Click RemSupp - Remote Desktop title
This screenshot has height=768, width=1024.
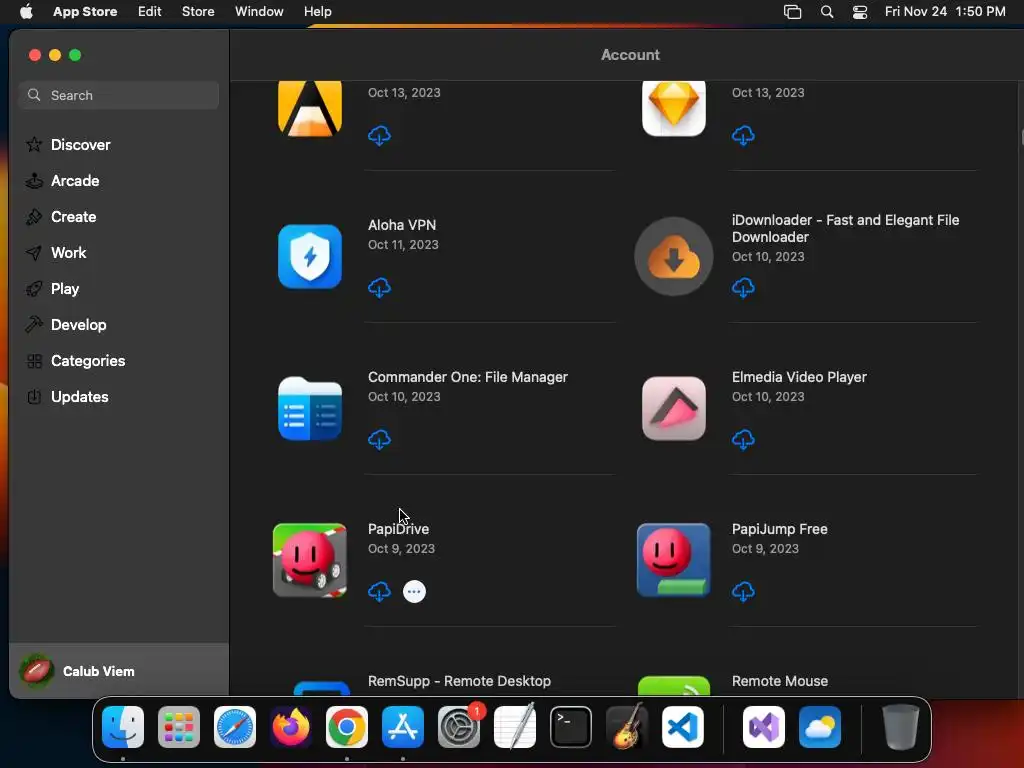pos(459,681)
